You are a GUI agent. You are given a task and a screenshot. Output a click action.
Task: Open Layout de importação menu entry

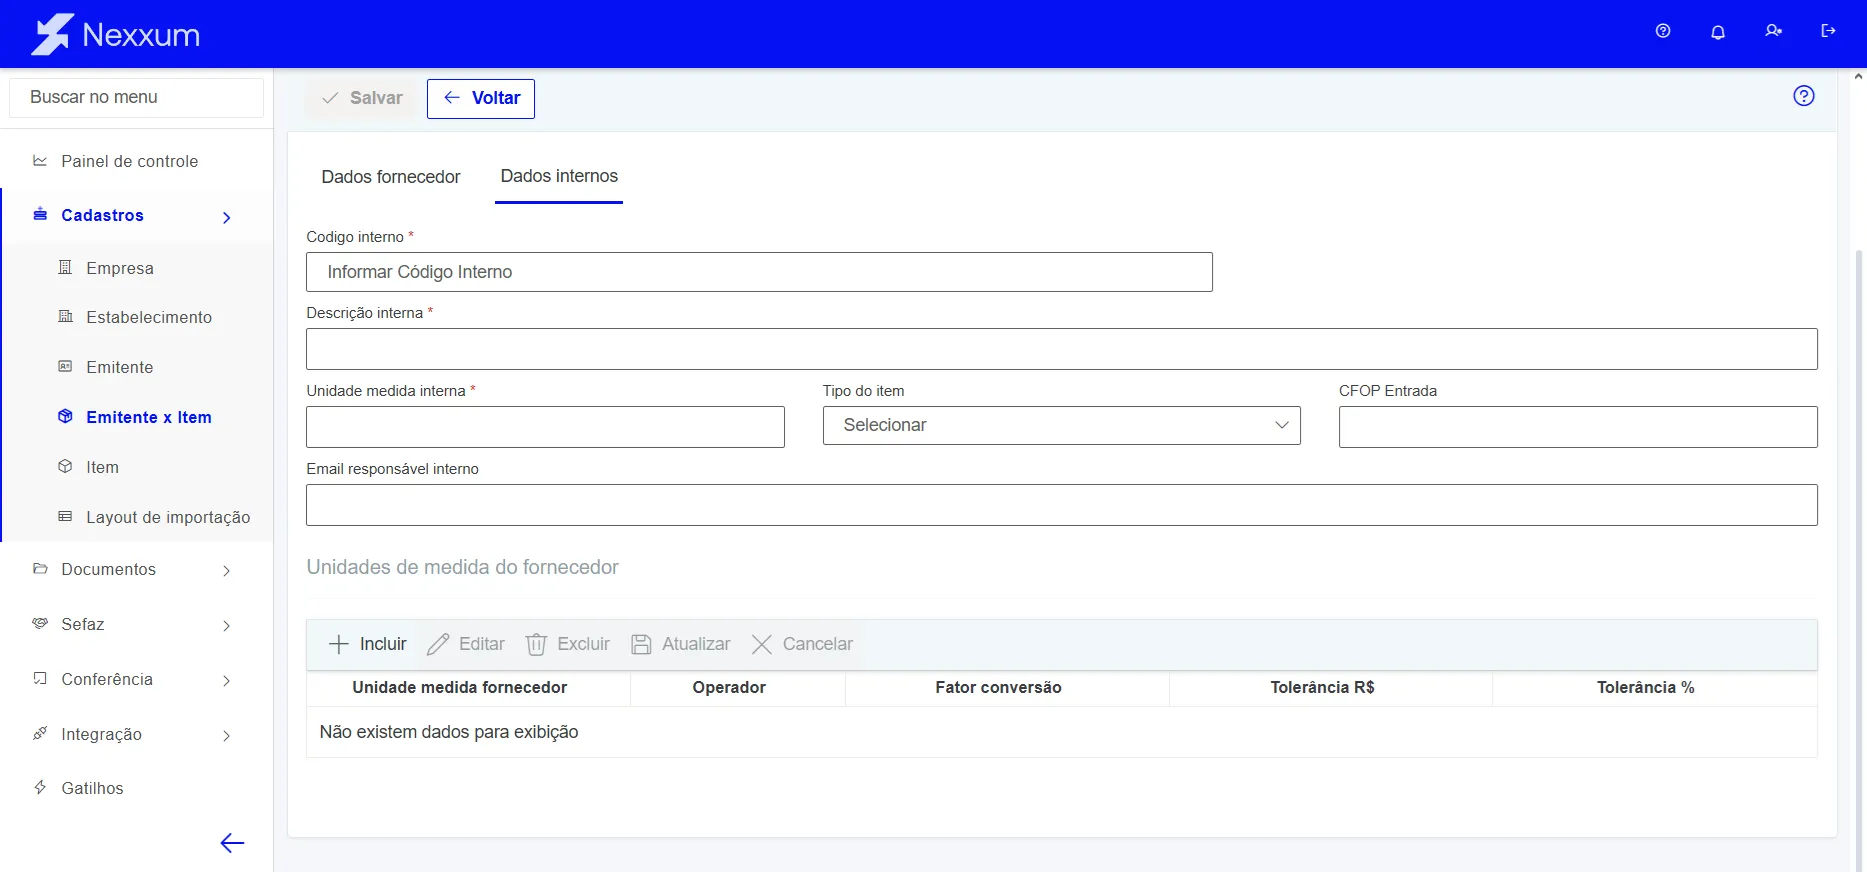click(x=168, y=517)
